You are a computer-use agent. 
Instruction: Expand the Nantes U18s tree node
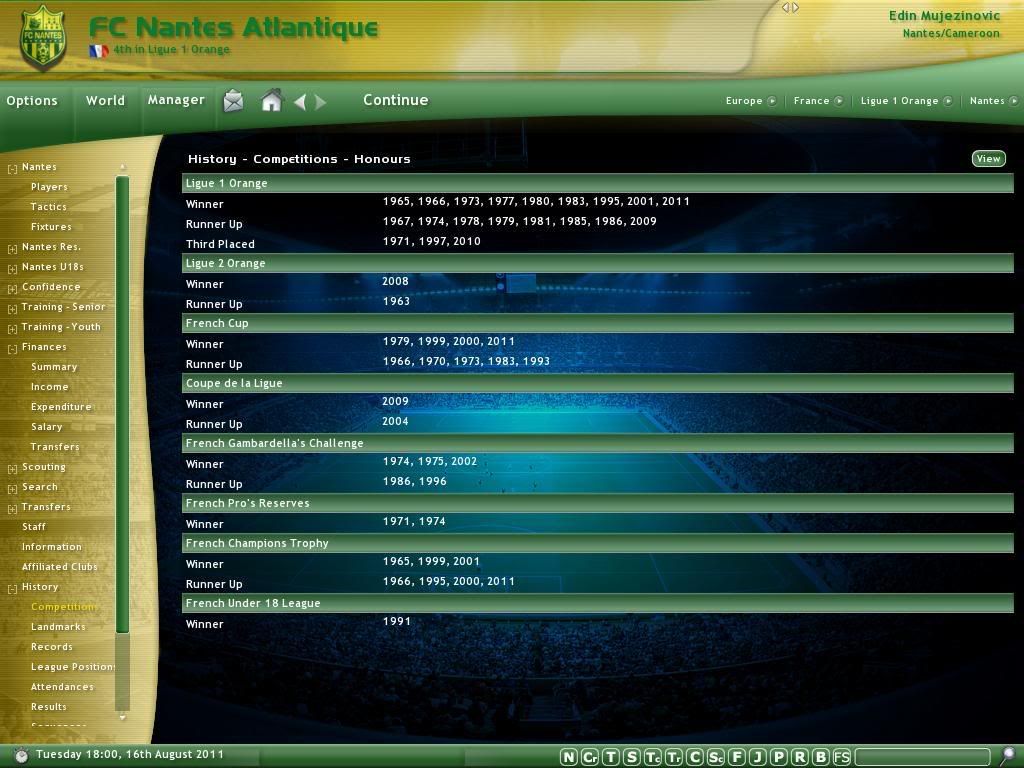12,269
